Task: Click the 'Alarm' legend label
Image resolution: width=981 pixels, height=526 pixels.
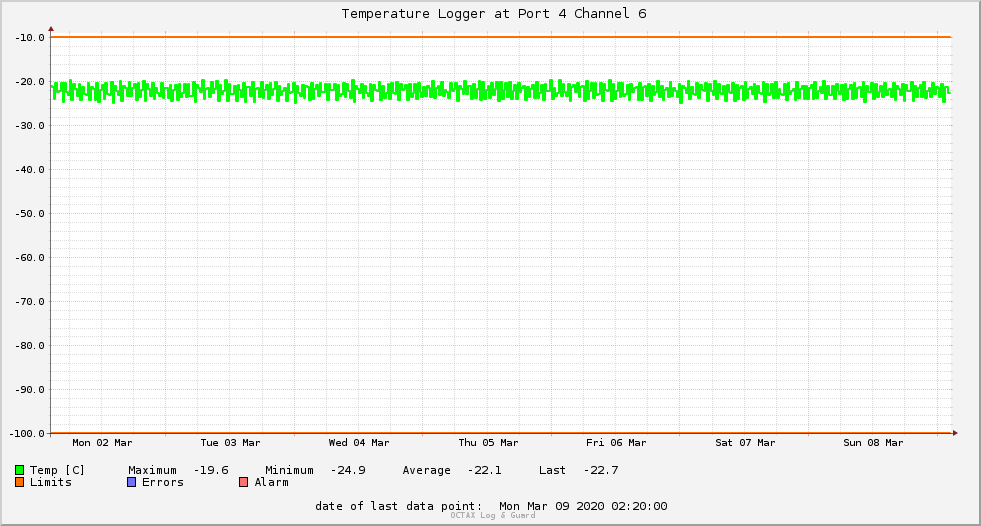Action: tap(272, 482)
